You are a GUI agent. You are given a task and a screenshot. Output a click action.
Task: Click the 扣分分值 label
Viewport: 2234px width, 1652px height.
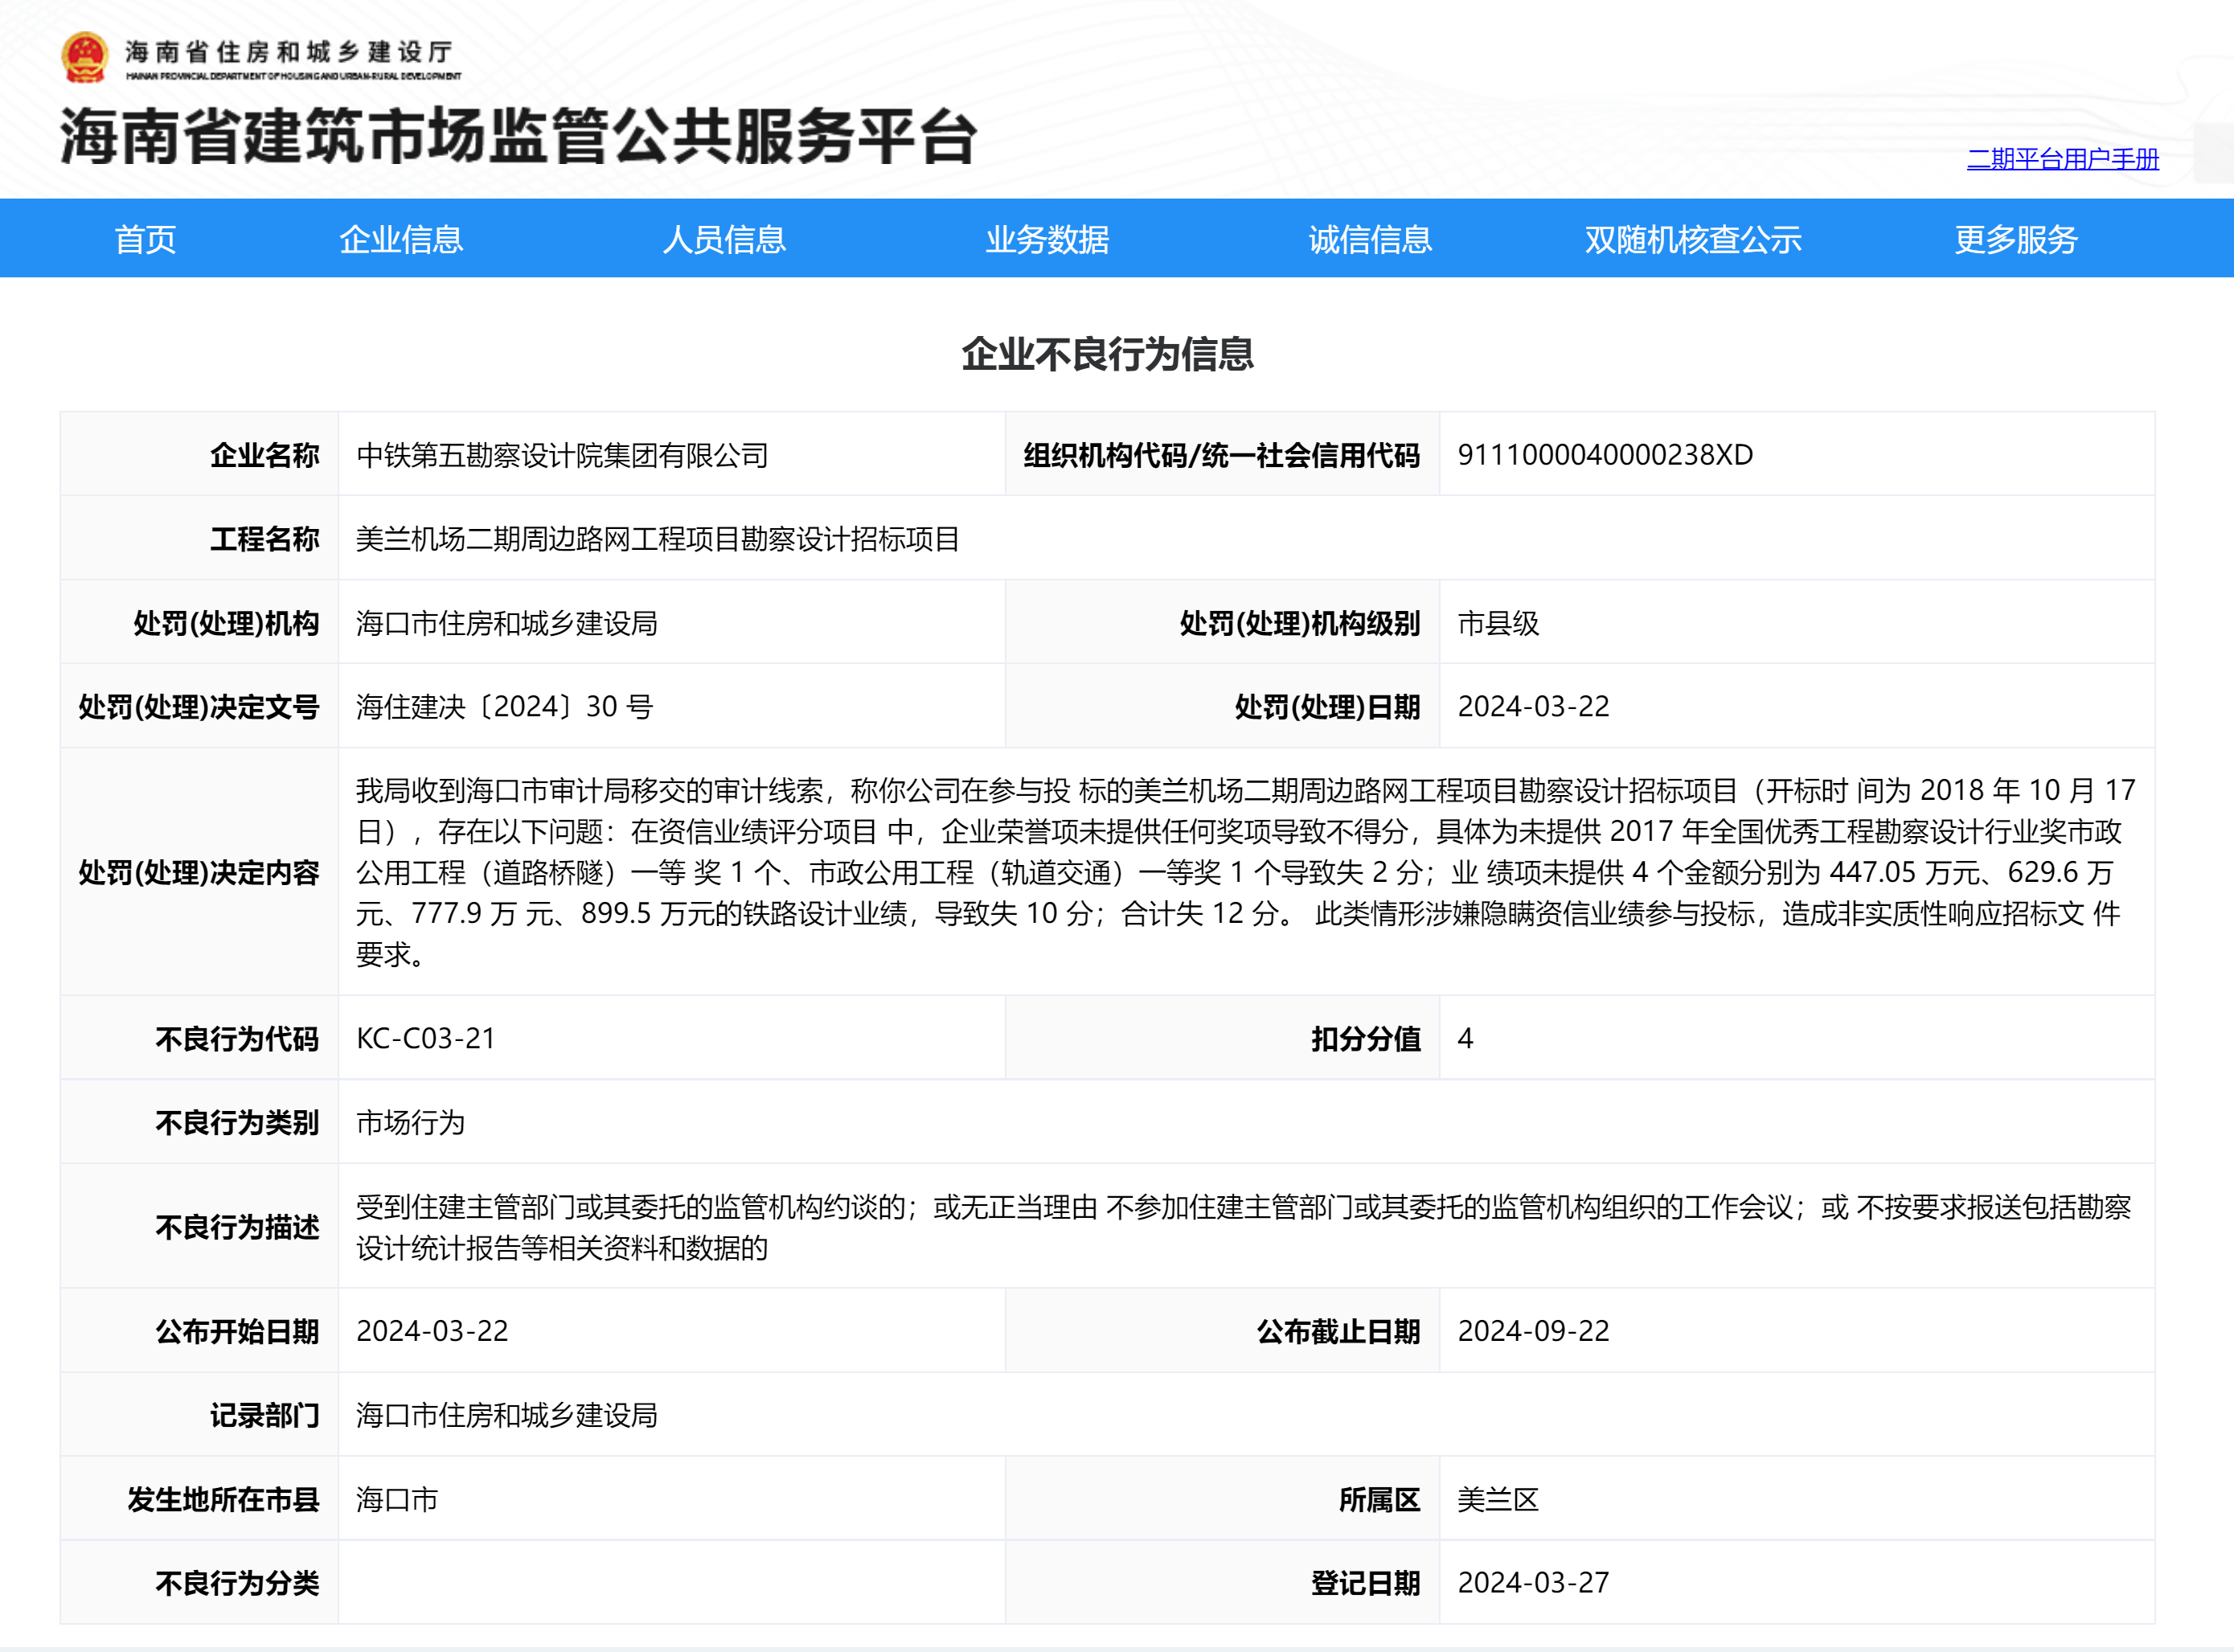[x=1366, y=1039]
